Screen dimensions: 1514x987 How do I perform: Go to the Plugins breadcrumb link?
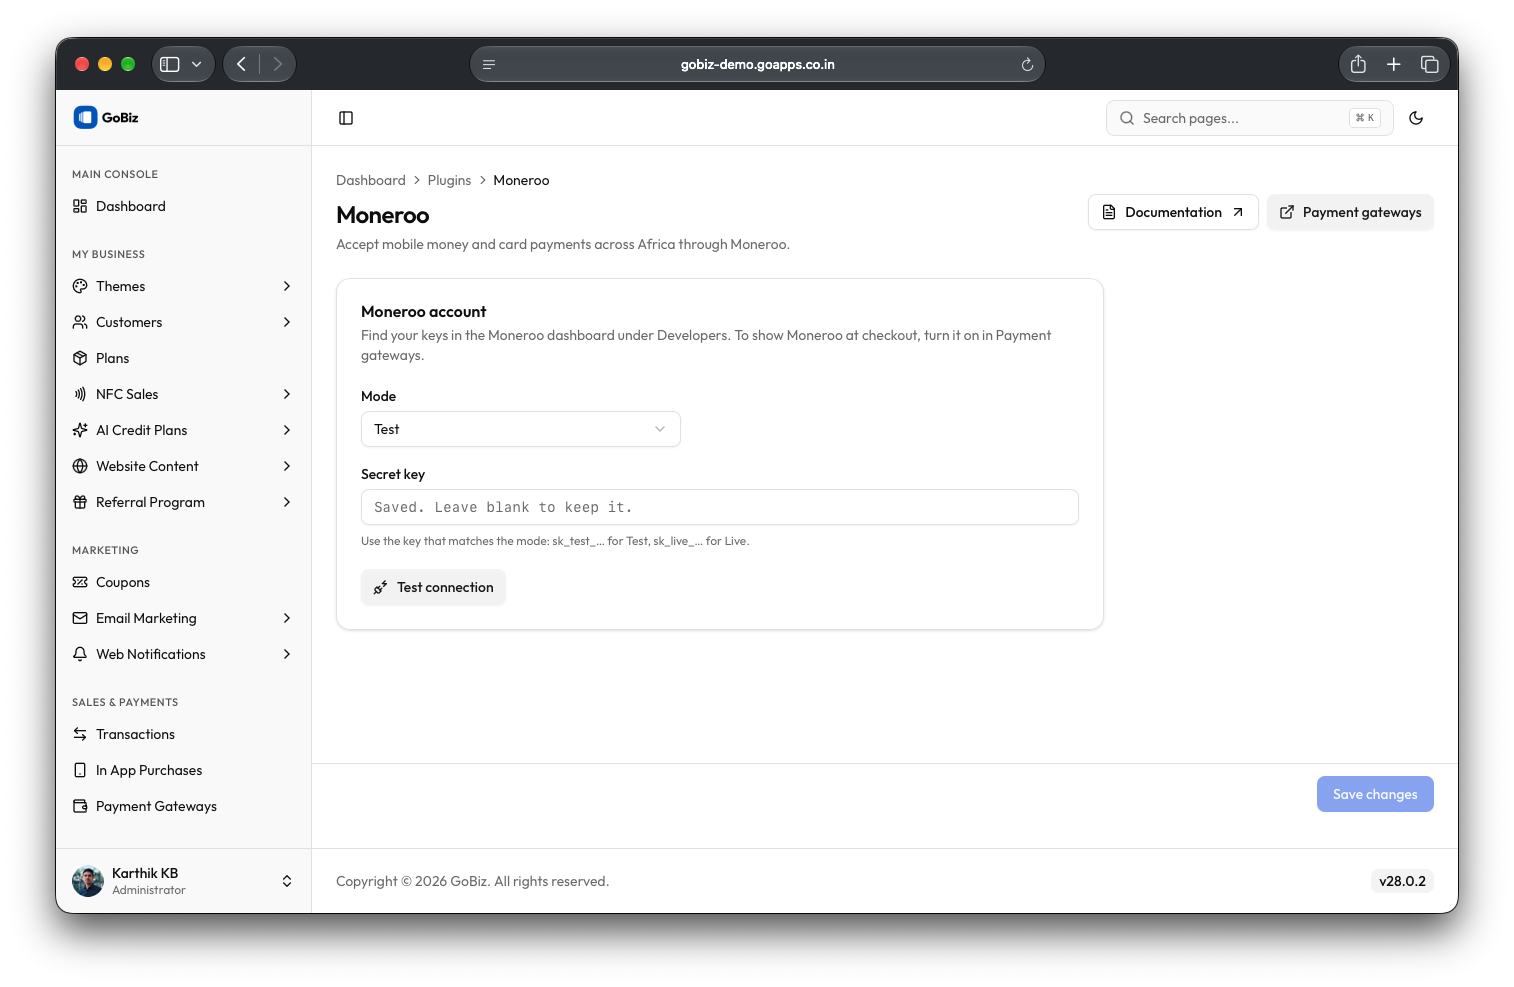(x=449, y=180)
